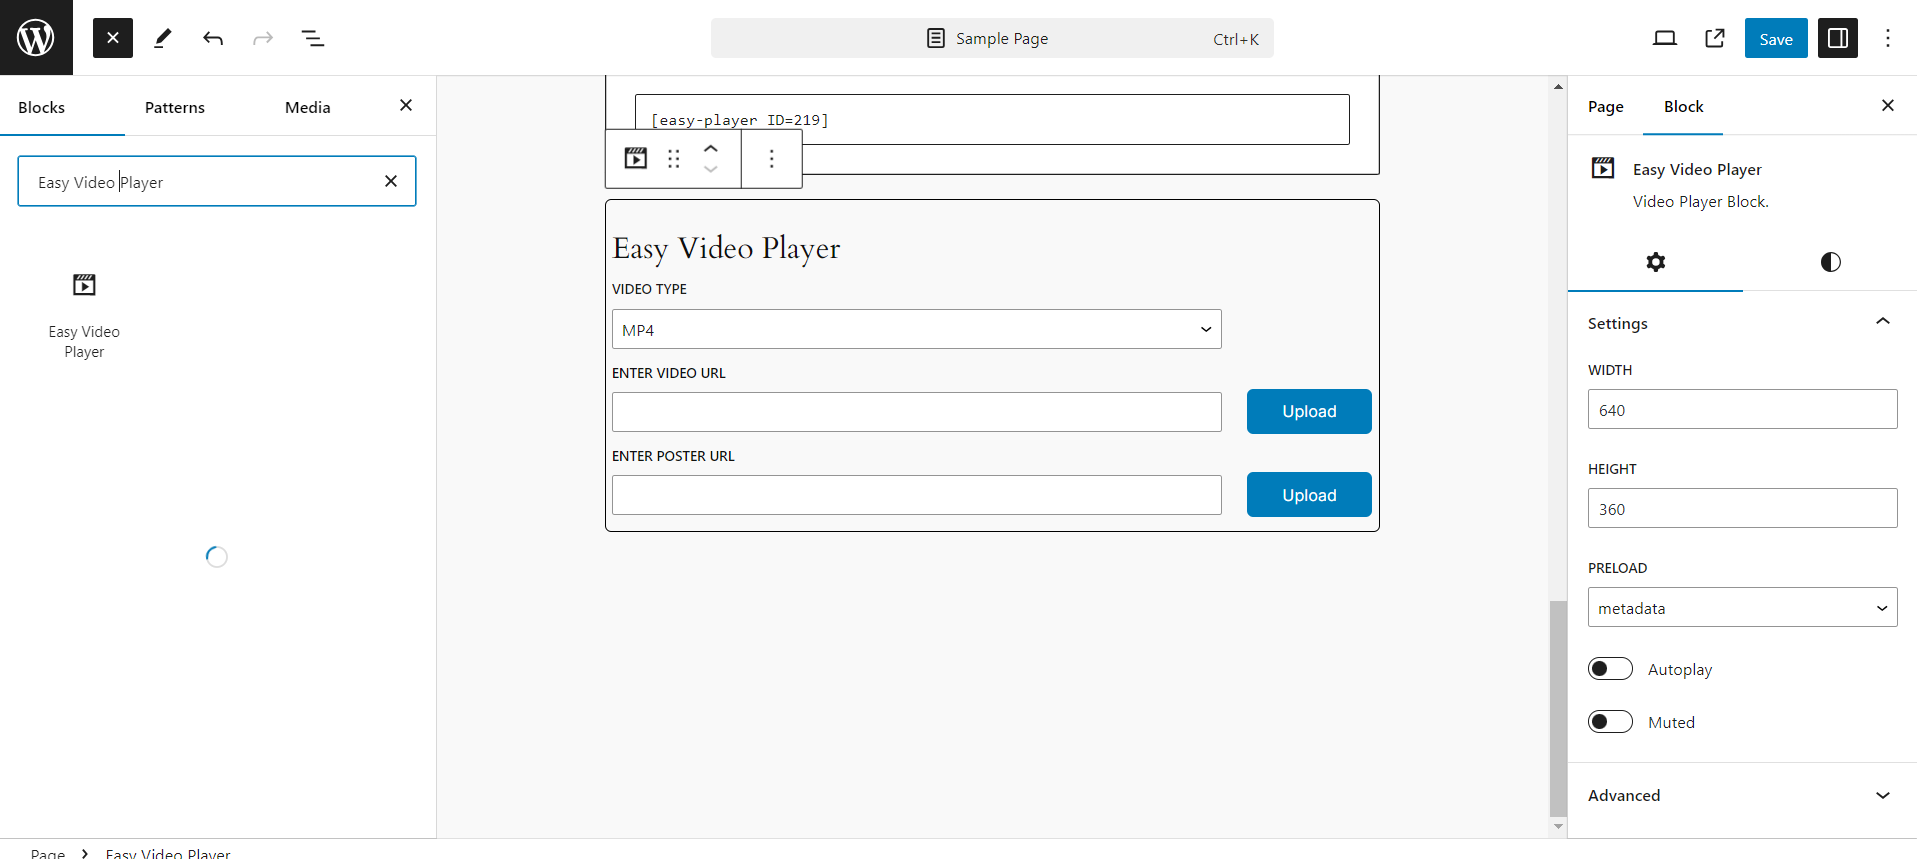Screen dimensions: 1917x859
Task: Upload a video file
Action: [x=1309, y=411]
